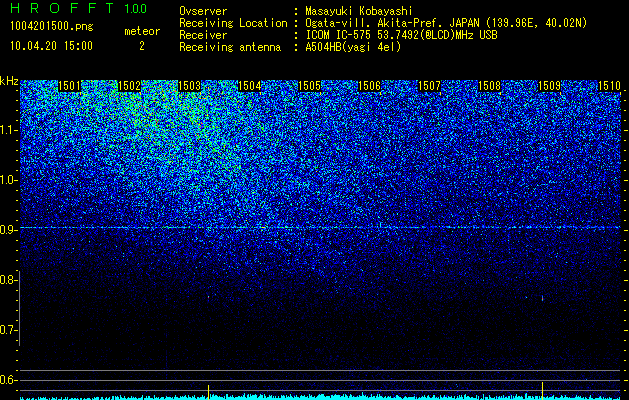The image size is (629, 400).
Task: Click the meteor echo dot near 1509
Action: [x=542, y=298]
